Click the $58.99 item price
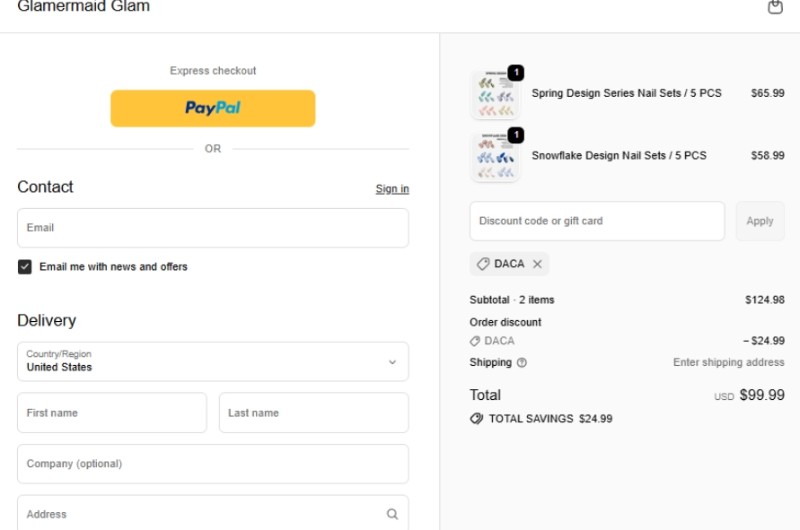 (767, 156)
